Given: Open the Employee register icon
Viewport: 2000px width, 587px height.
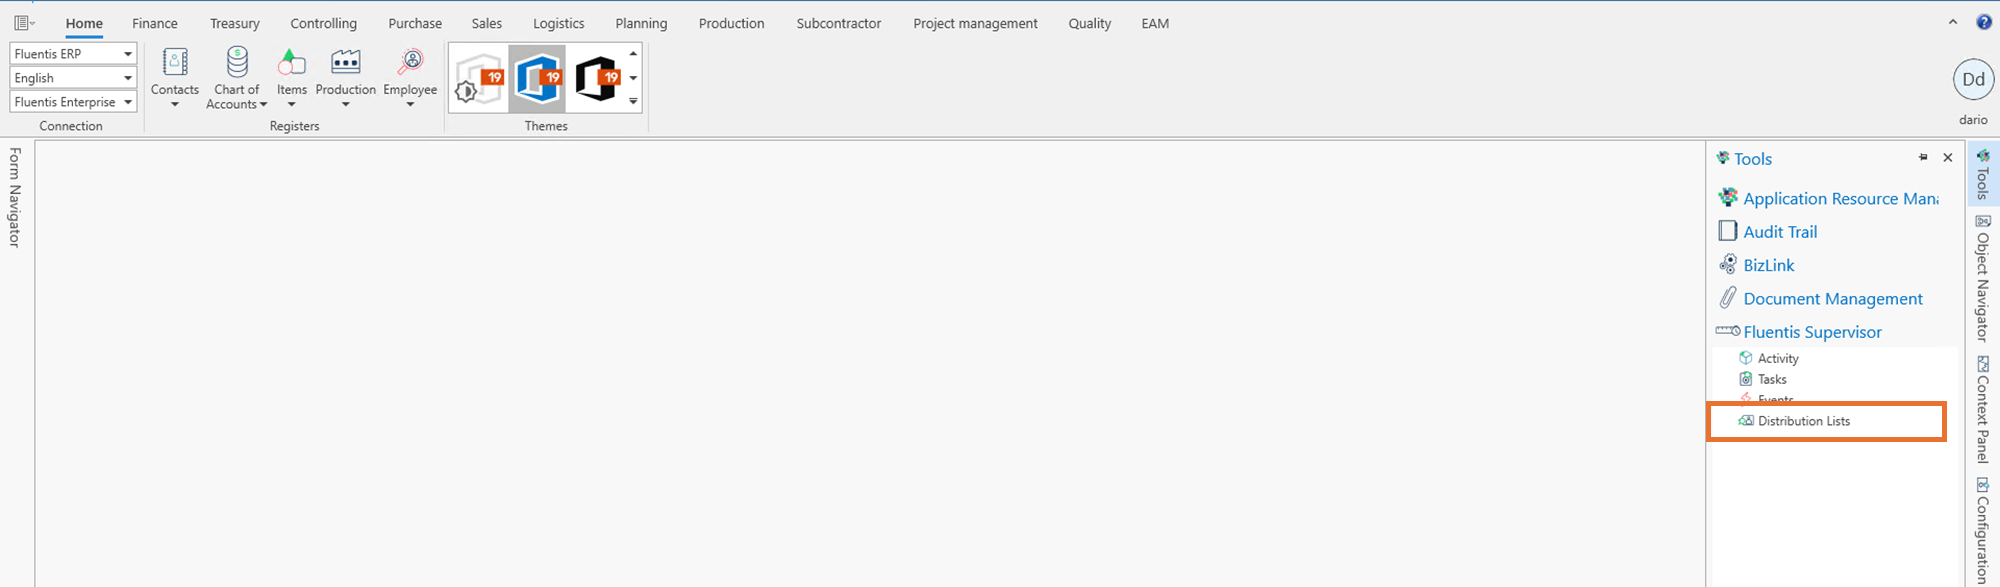Looking at the screenshot, I should pos(410,63).
